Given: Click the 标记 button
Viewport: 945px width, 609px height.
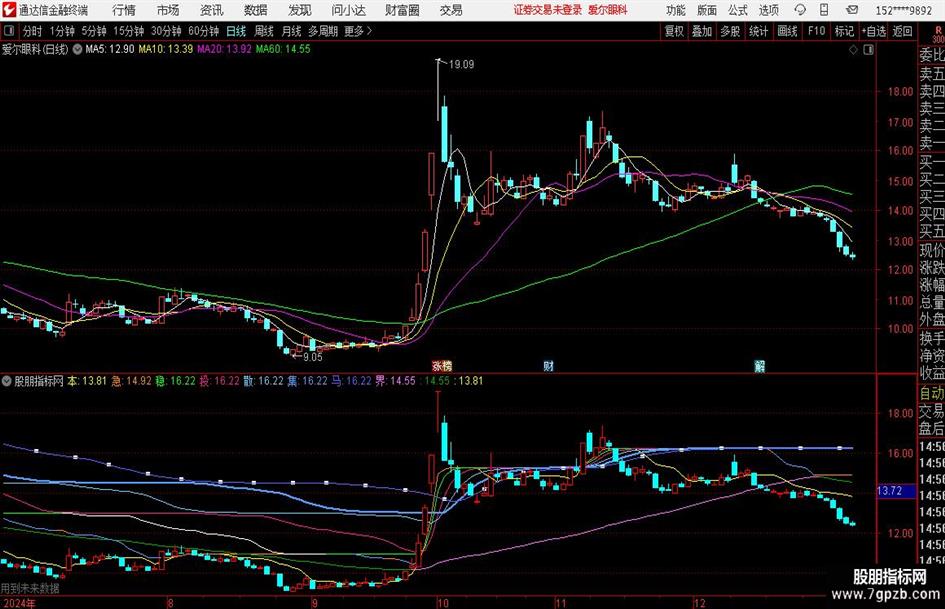Looking at the screenshot, I should coord(844,31).
